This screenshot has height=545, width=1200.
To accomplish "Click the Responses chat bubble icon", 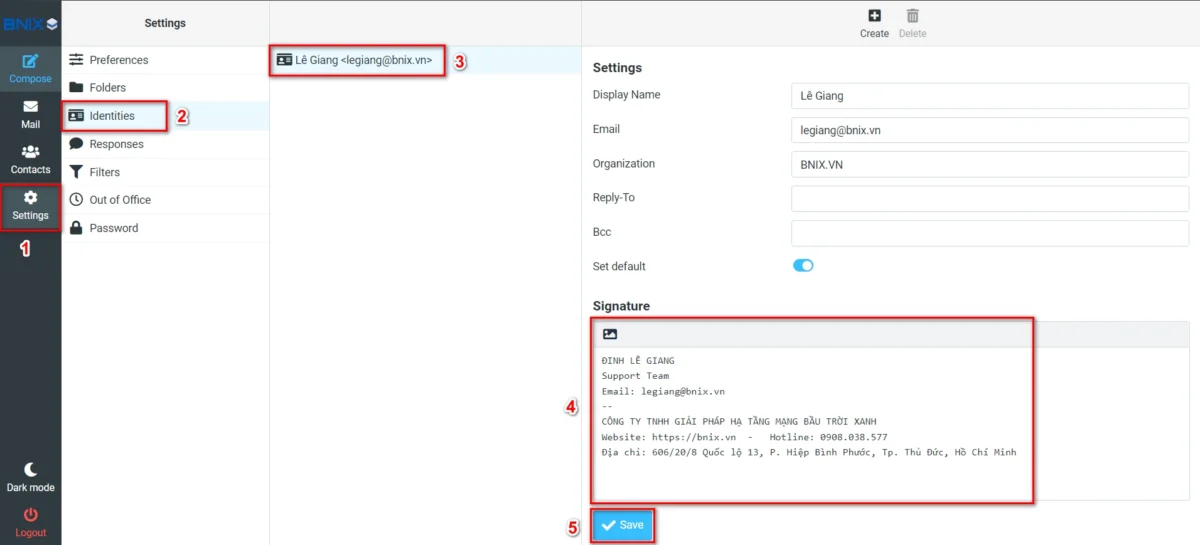I will 76,144.
